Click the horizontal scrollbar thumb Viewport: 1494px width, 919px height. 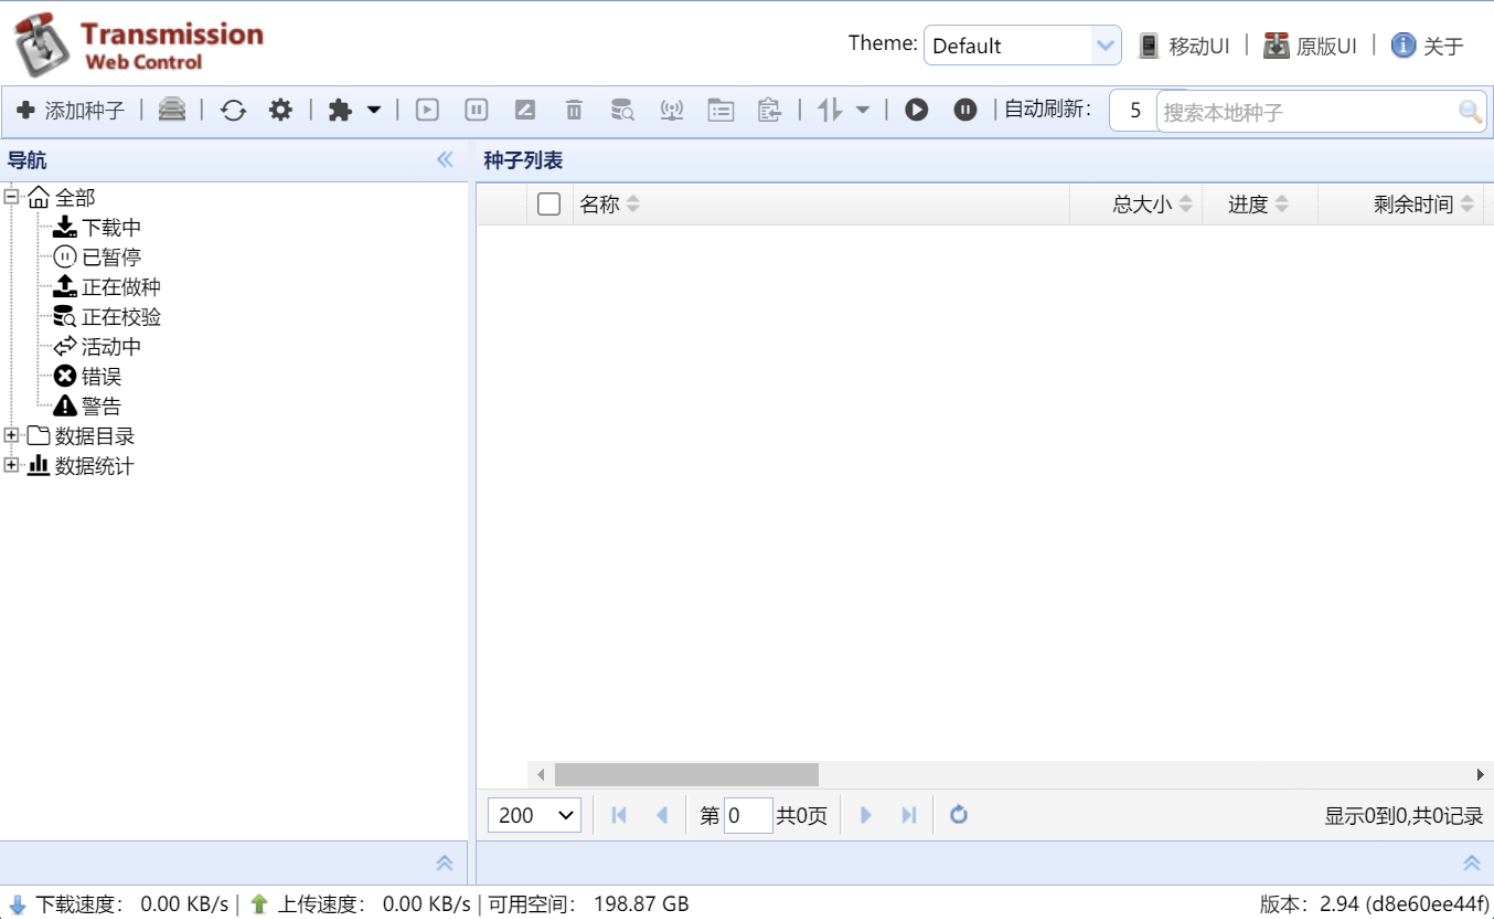686,775
